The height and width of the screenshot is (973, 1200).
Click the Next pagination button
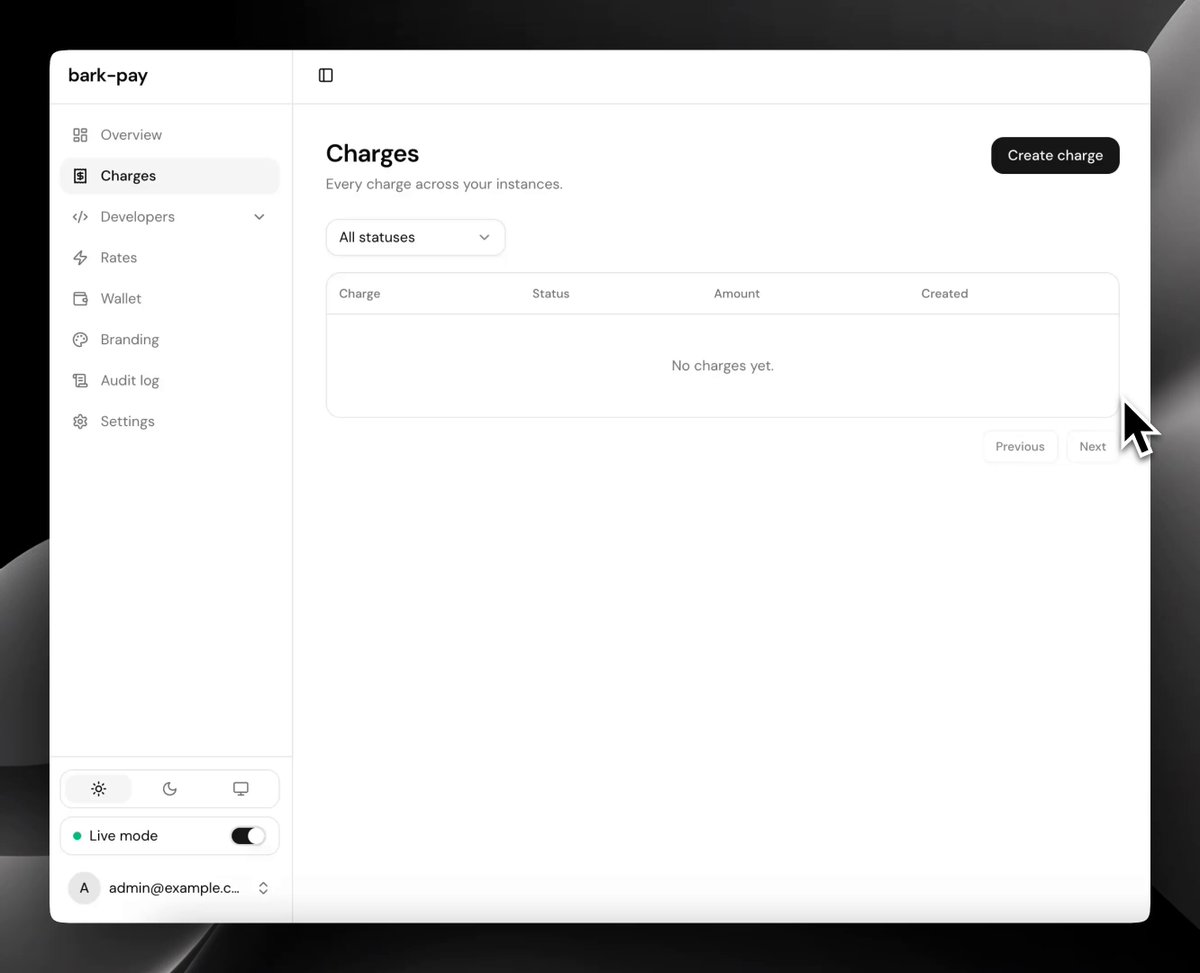(1092, 447)
